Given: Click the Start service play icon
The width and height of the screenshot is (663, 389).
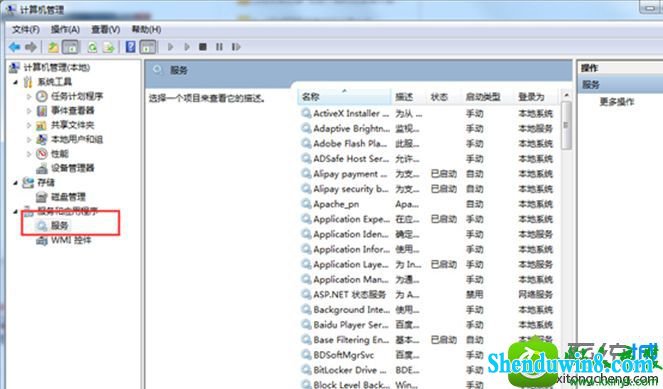Looking at the screenshot, I should (x=170, y=47).
